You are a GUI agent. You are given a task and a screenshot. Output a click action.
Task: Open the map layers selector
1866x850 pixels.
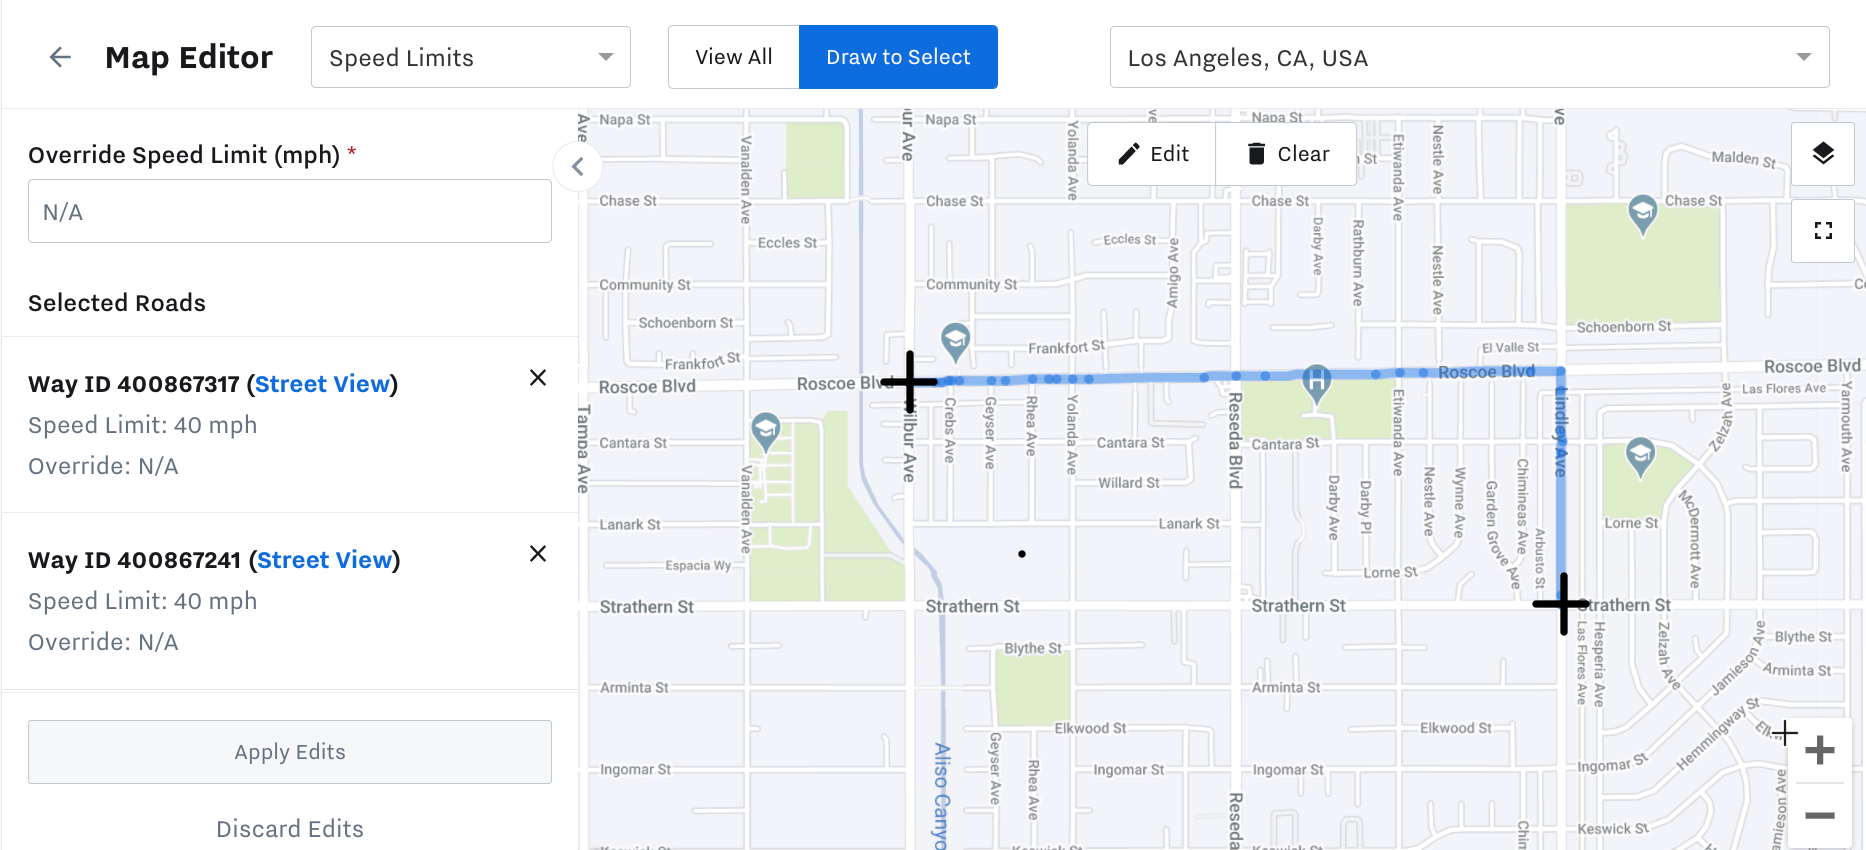click(1823, 153)
